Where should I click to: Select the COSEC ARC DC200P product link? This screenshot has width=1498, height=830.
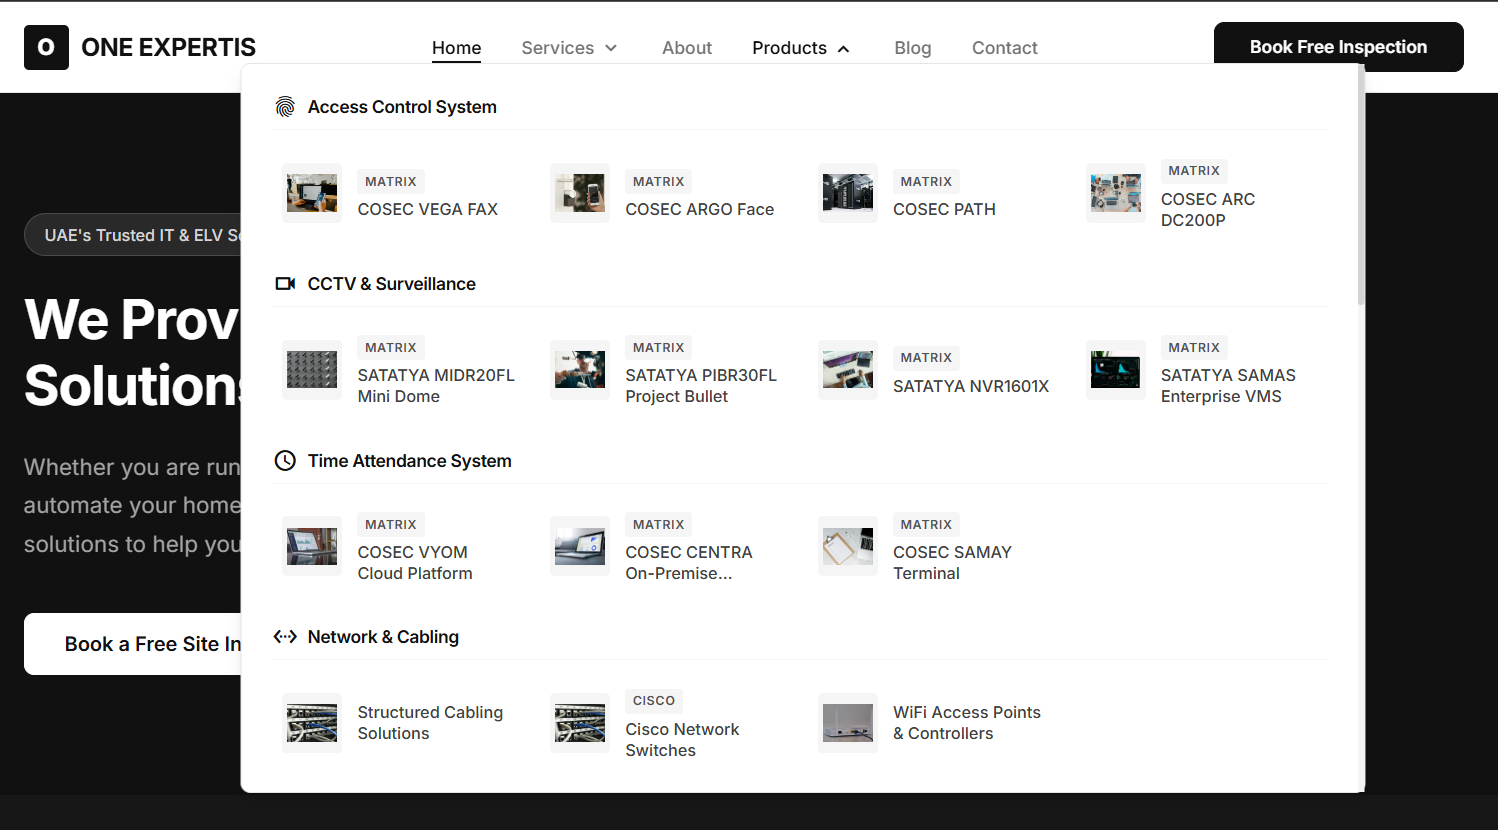coord(1208,210)
